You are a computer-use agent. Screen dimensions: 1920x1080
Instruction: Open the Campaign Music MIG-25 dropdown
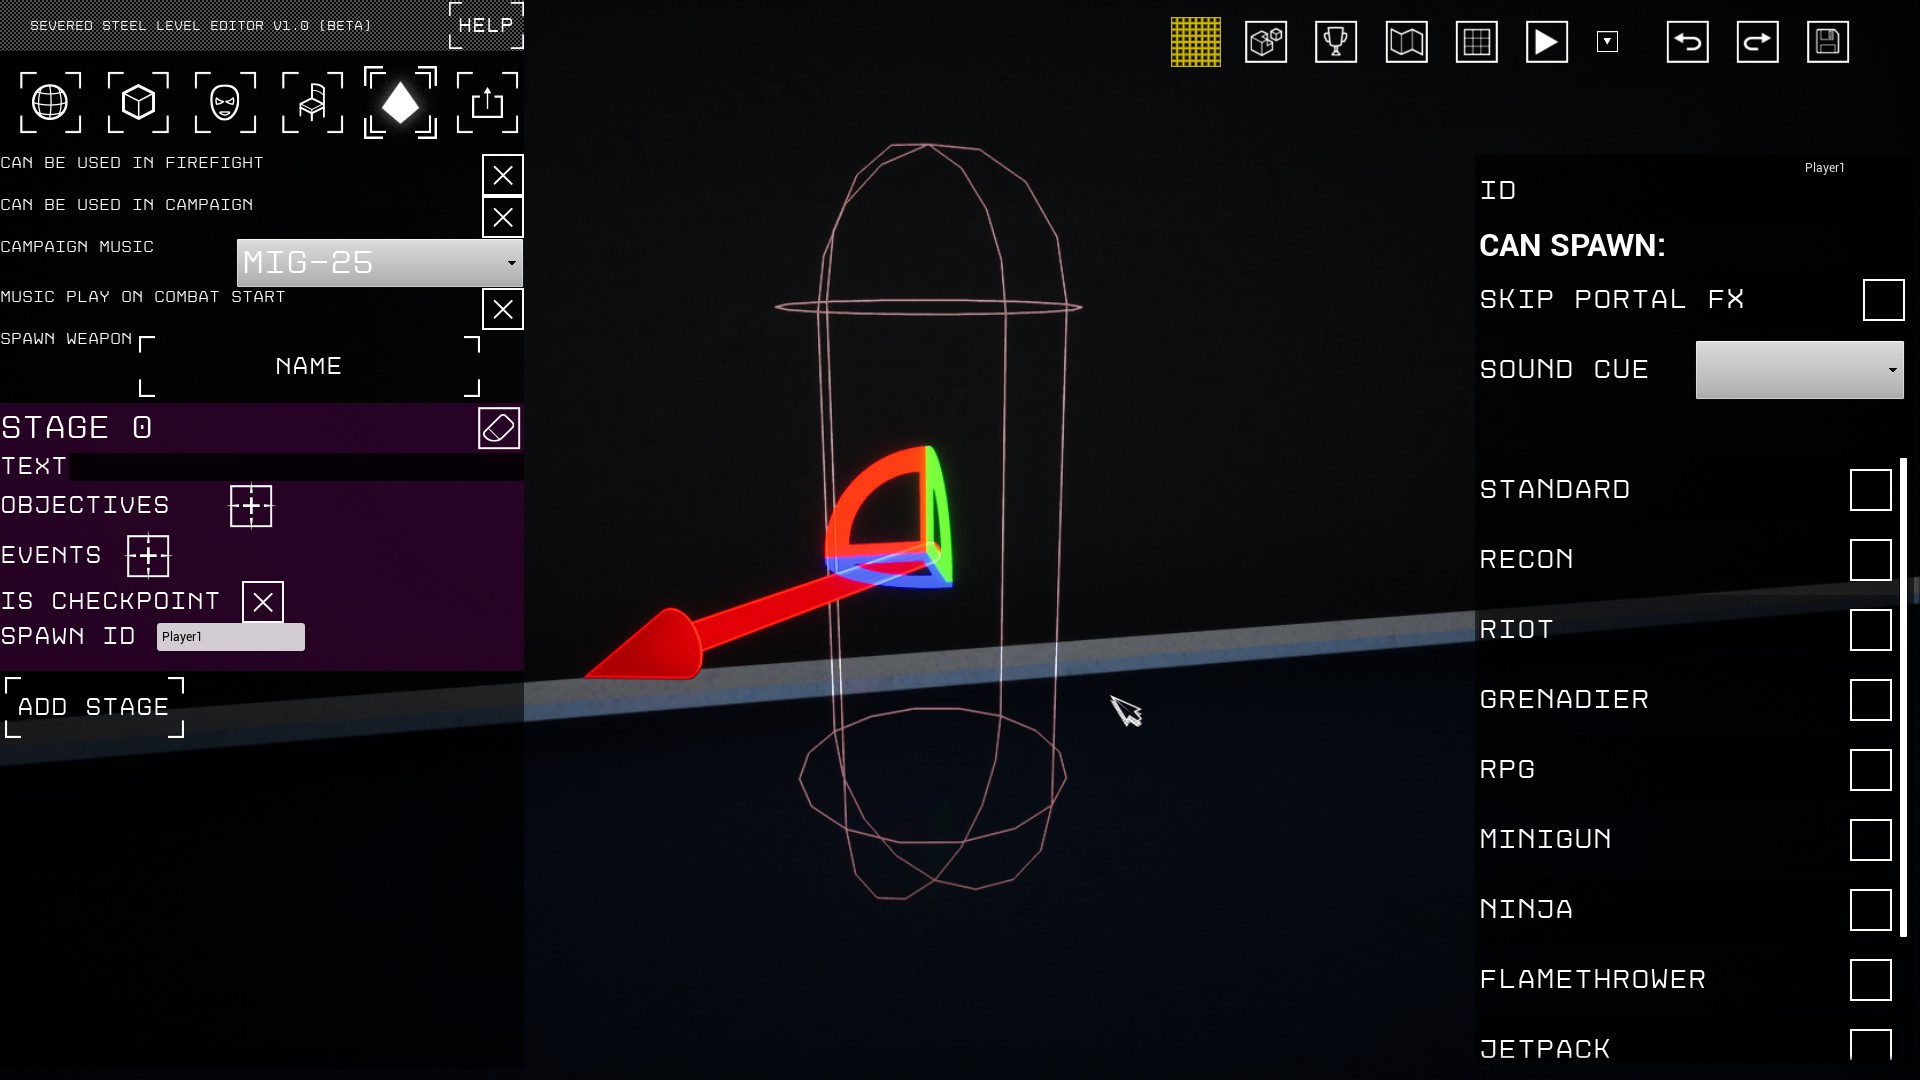pyautogui.click(x=379, y=263)
